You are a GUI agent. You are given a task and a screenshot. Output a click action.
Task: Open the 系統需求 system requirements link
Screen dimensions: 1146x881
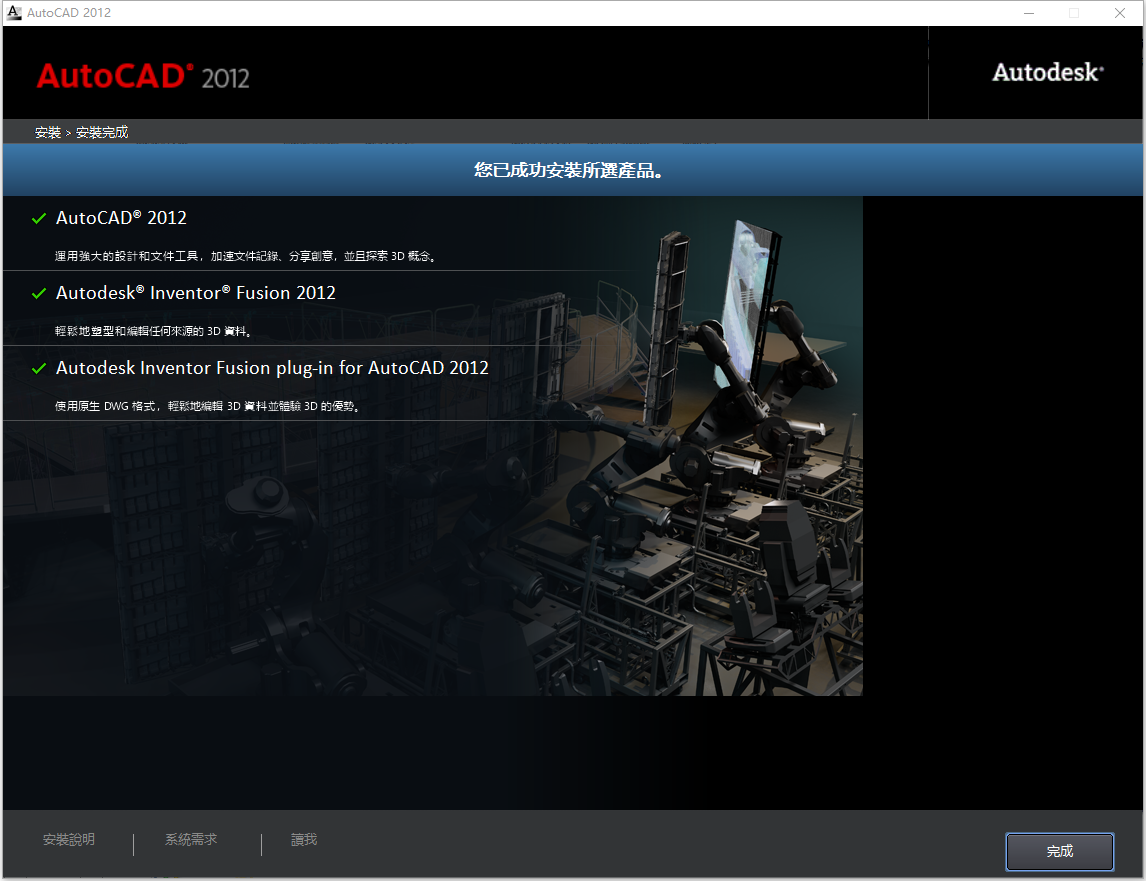191,839
